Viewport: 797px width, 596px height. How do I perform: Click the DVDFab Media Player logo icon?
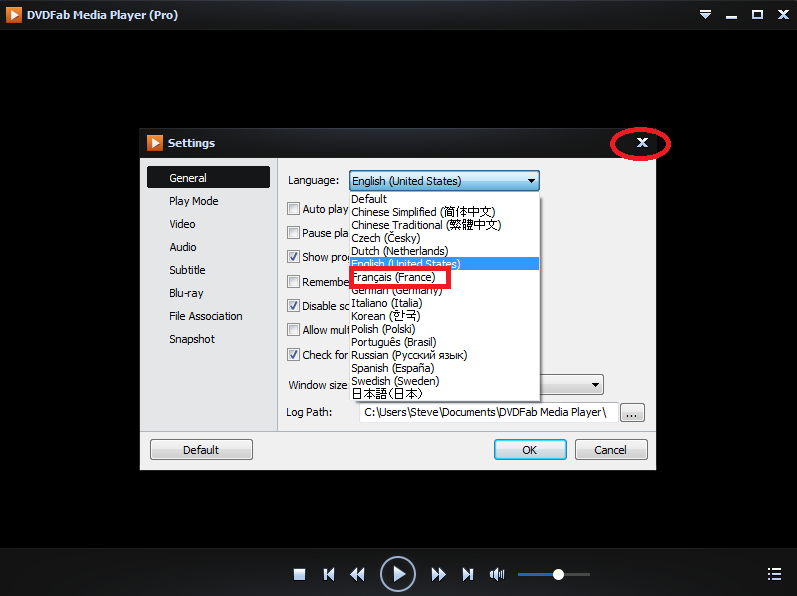click(14, 15)
